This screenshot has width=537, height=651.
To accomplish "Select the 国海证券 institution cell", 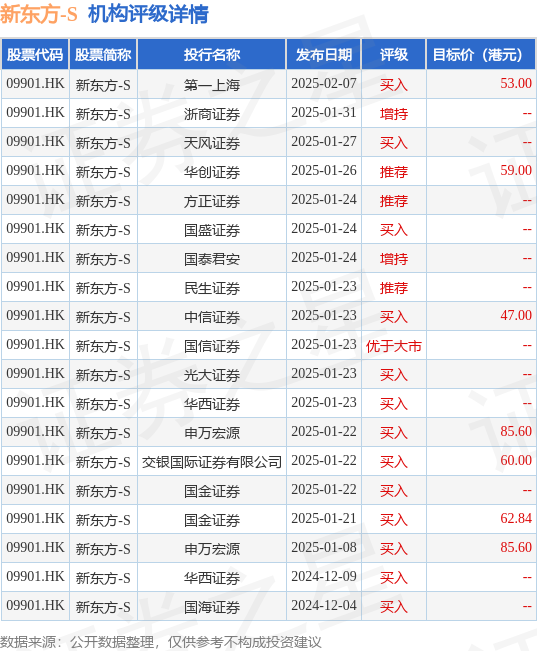I will [212, 607].
